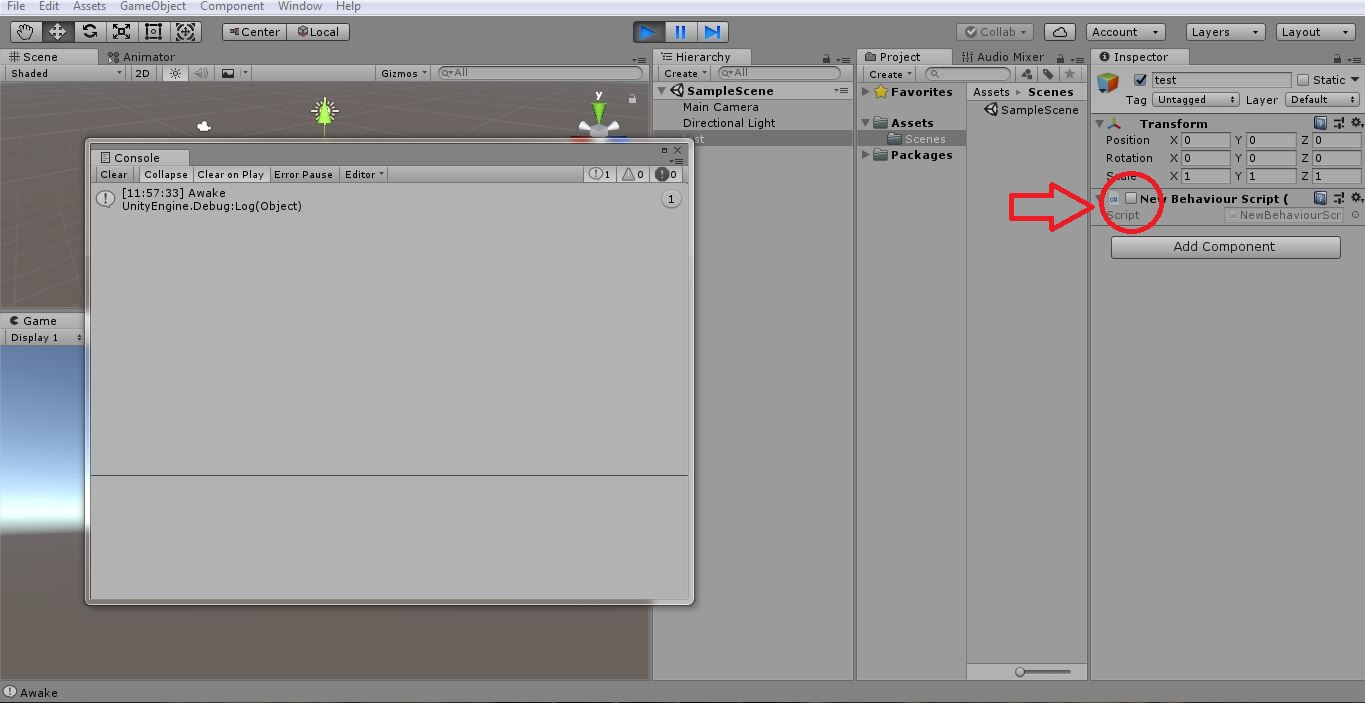Select the Scale tool
Screen dimensions: 1365x703
click(x=121, y=32)
